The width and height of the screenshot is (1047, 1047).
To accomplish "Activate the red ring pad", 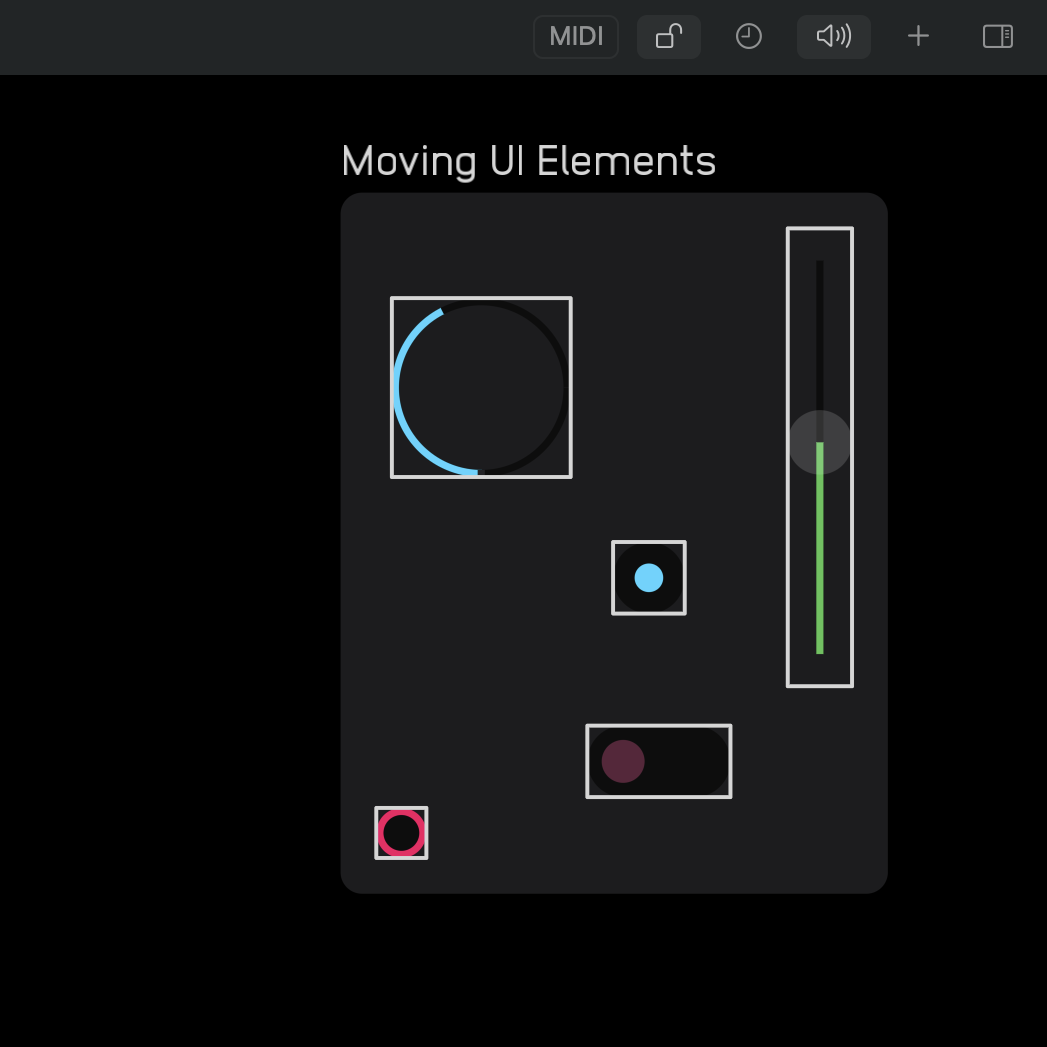I will pyautogui.click(x=401, y=832).
